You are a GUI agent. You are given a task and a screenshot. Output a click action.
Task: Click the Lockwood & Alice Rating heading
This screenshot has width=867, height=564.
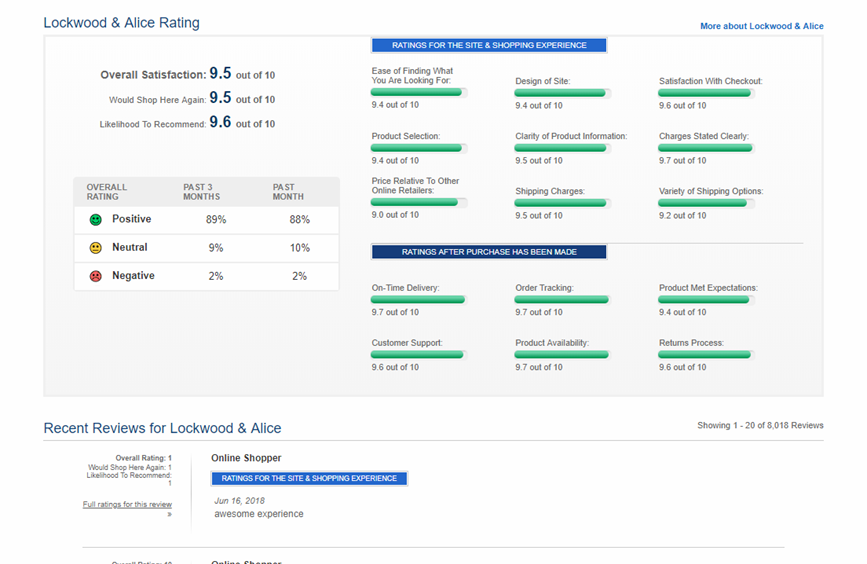coord(122,23)
